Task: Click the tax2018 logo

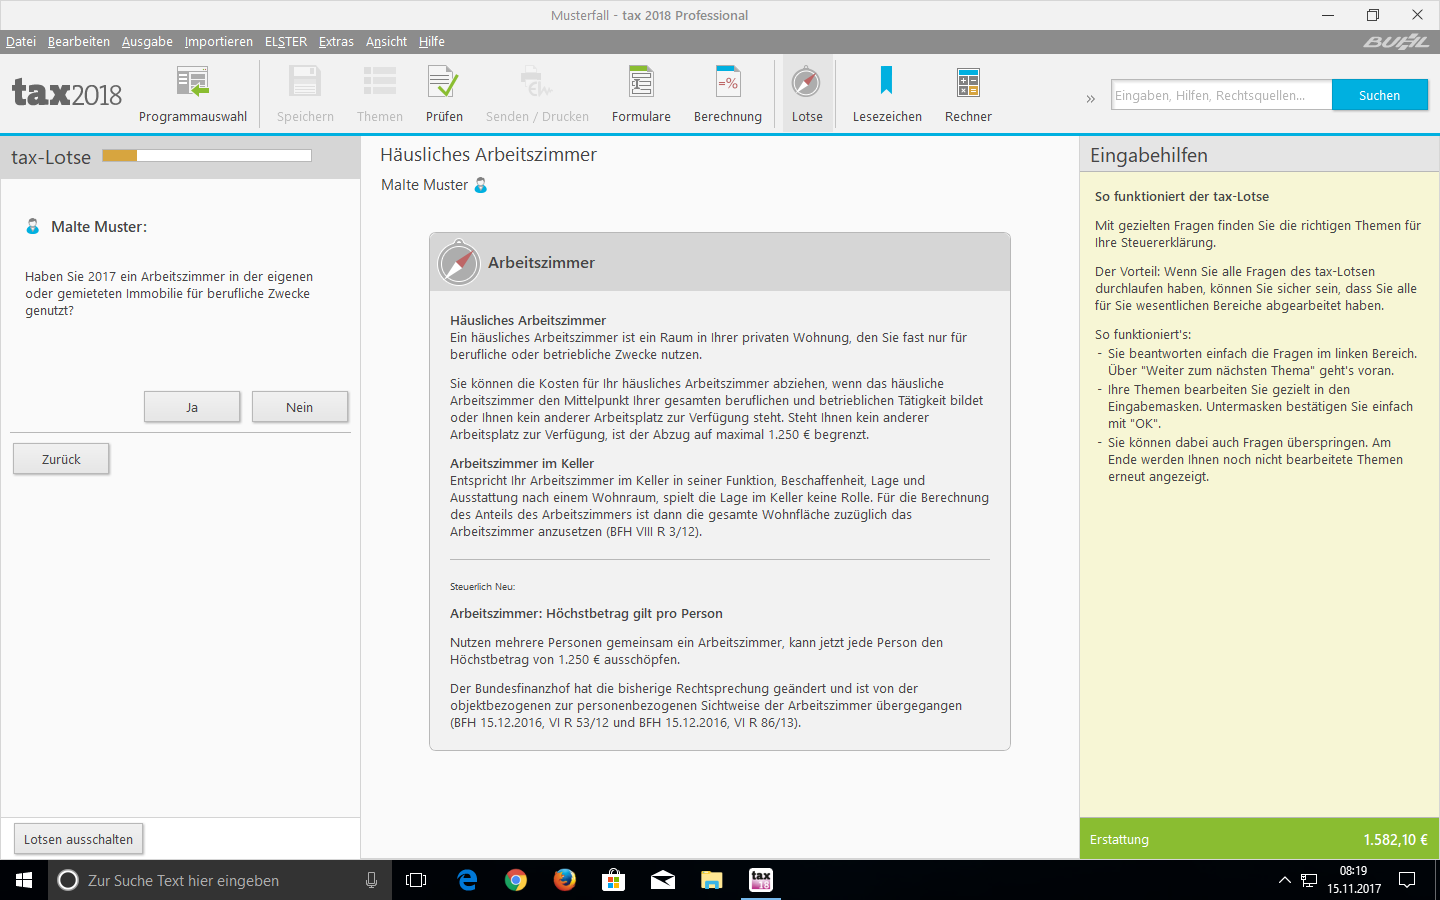Action: pos(67,93)
